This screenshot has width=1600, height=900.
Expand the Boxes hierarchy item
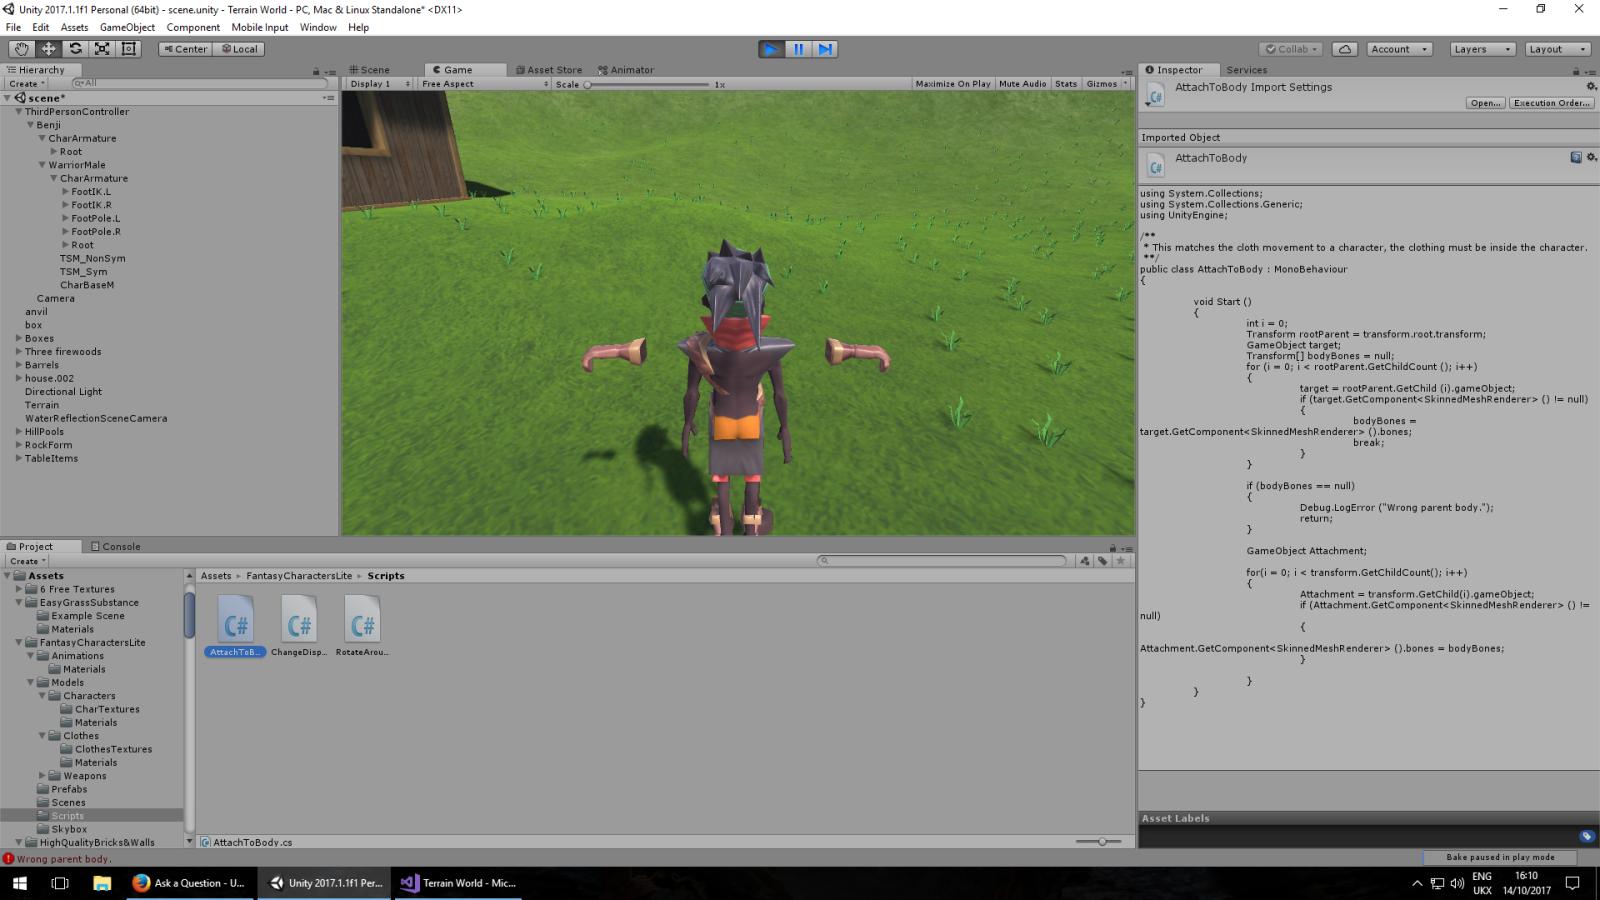(19, 338)
